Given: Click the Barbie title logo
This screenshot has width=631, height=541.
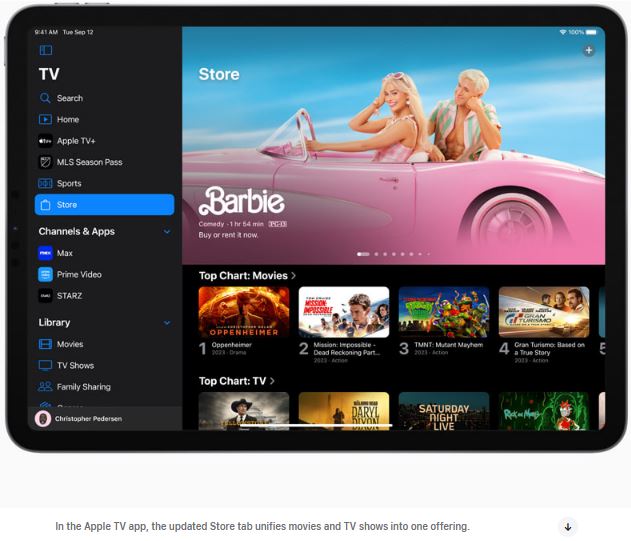Looking at the screenshot, I should 242,201.
